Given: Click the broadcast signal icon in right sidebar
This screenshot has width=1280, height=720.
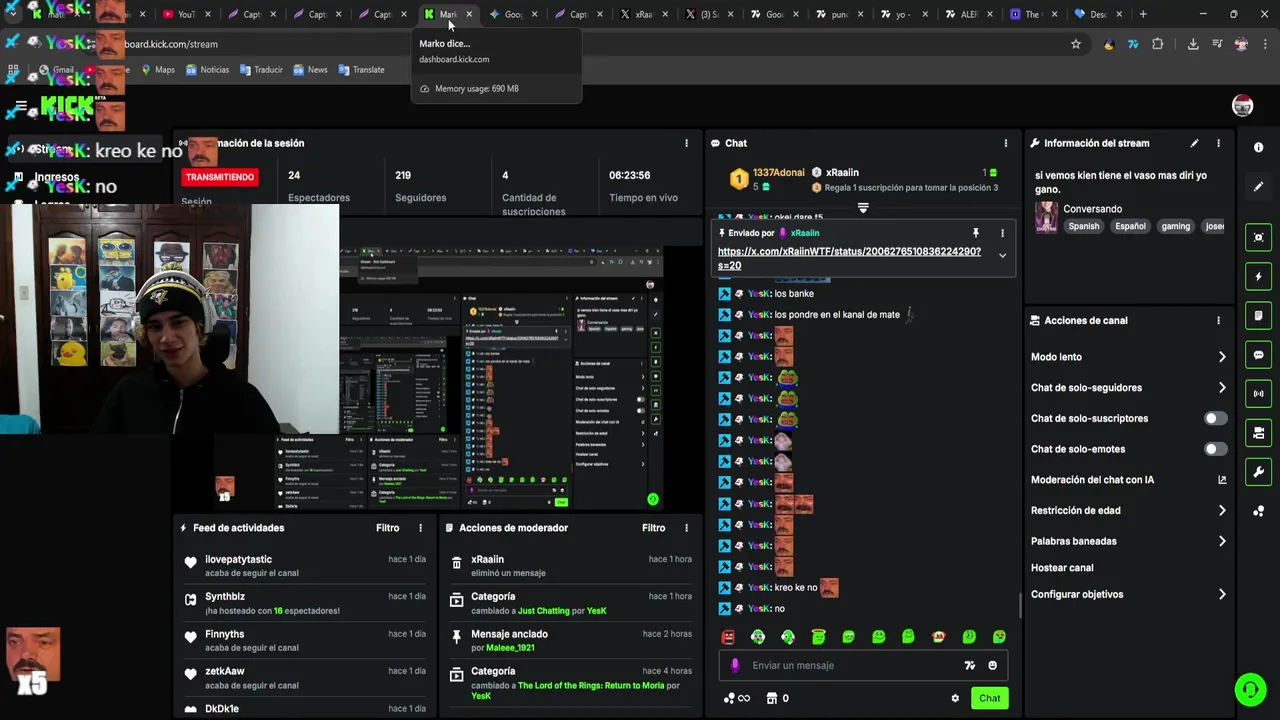Looking at the screenshot, I should 1258,394.
